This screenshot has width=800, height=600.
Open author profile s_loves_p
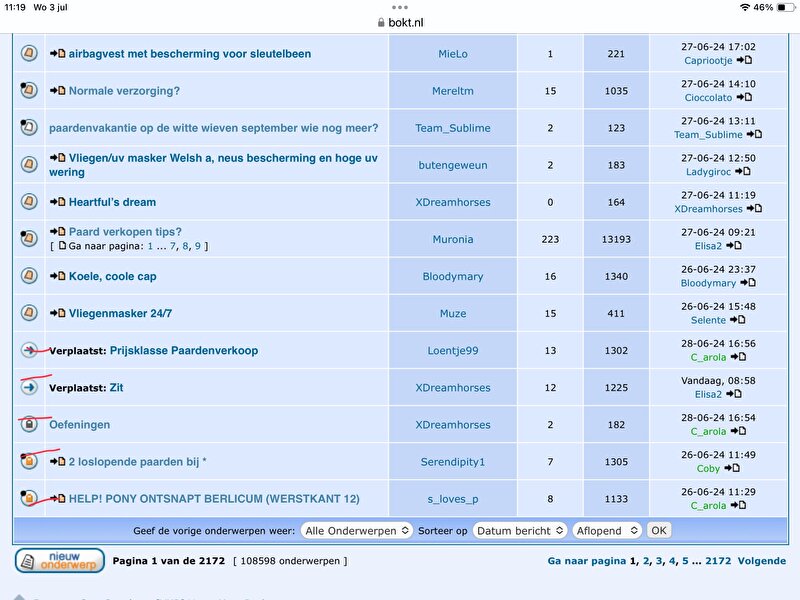tap(453, 499)
